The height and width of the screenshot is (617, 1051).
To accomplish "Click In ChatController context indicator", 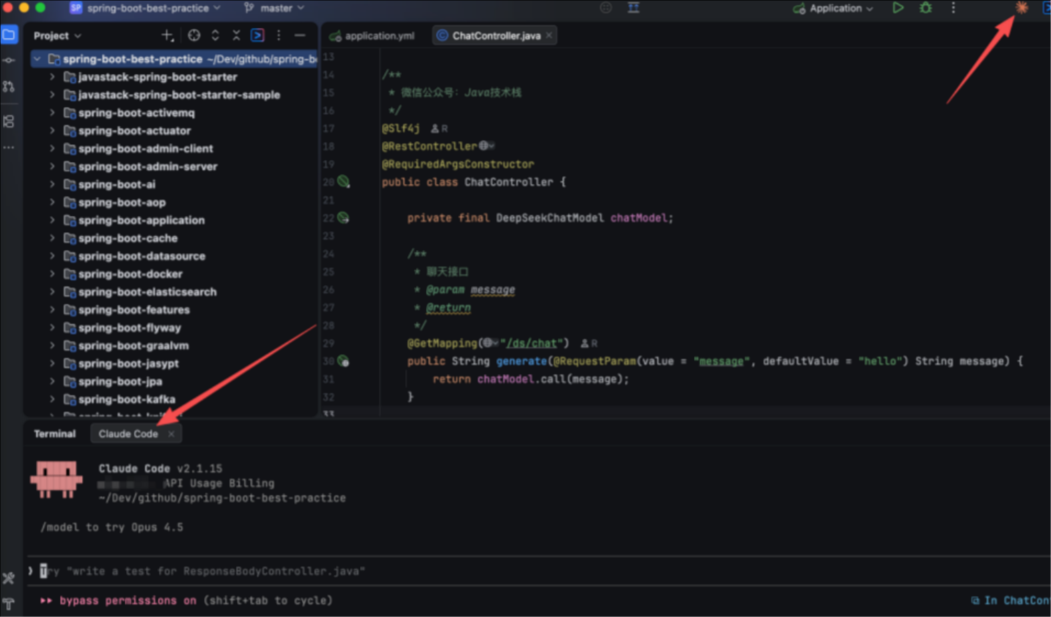I will [1010, 600].
